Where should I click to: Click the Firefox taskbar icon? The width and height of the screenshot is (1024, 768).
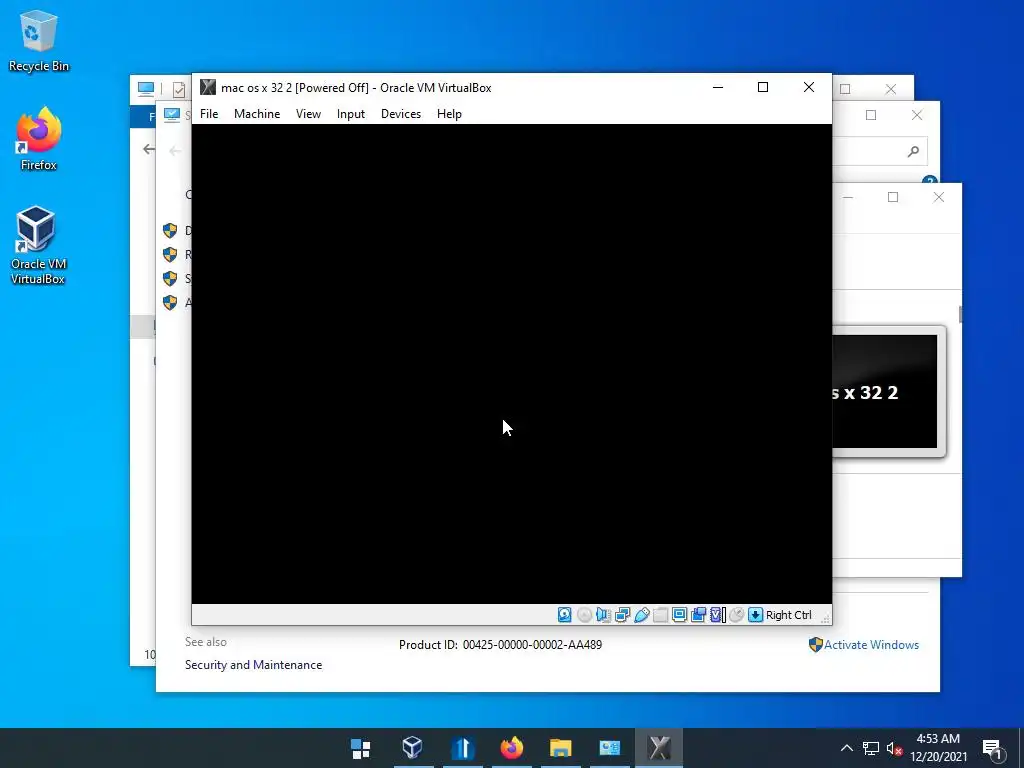point(512,748)
